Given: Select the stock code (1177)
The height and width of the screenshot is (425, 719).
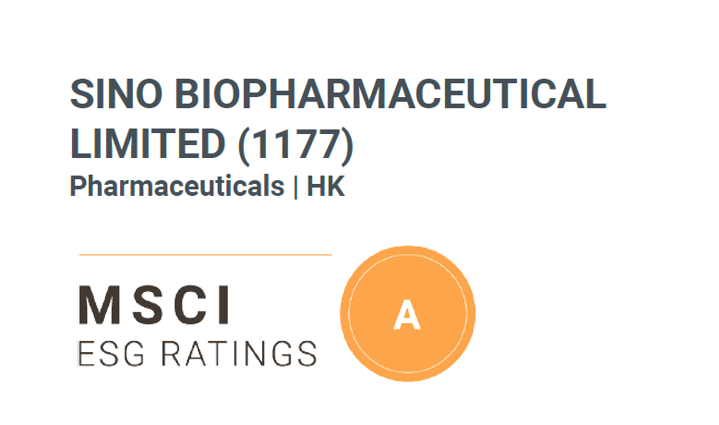Looking at the screenshot, I should pos(294,145).
